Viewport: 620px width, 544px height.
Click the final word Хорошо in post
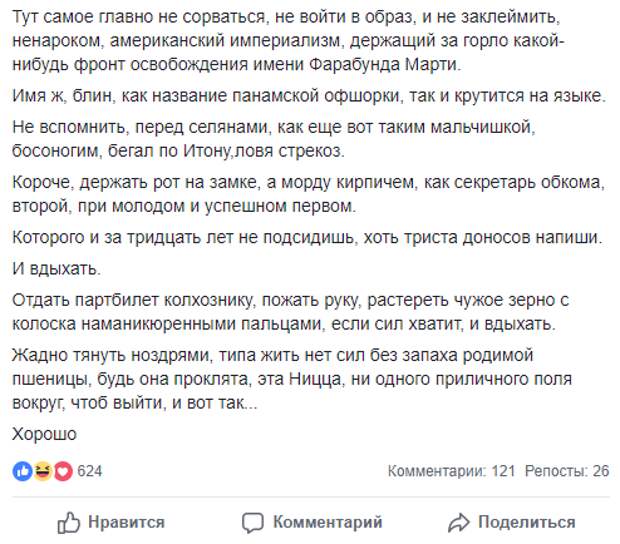point(44,434)
